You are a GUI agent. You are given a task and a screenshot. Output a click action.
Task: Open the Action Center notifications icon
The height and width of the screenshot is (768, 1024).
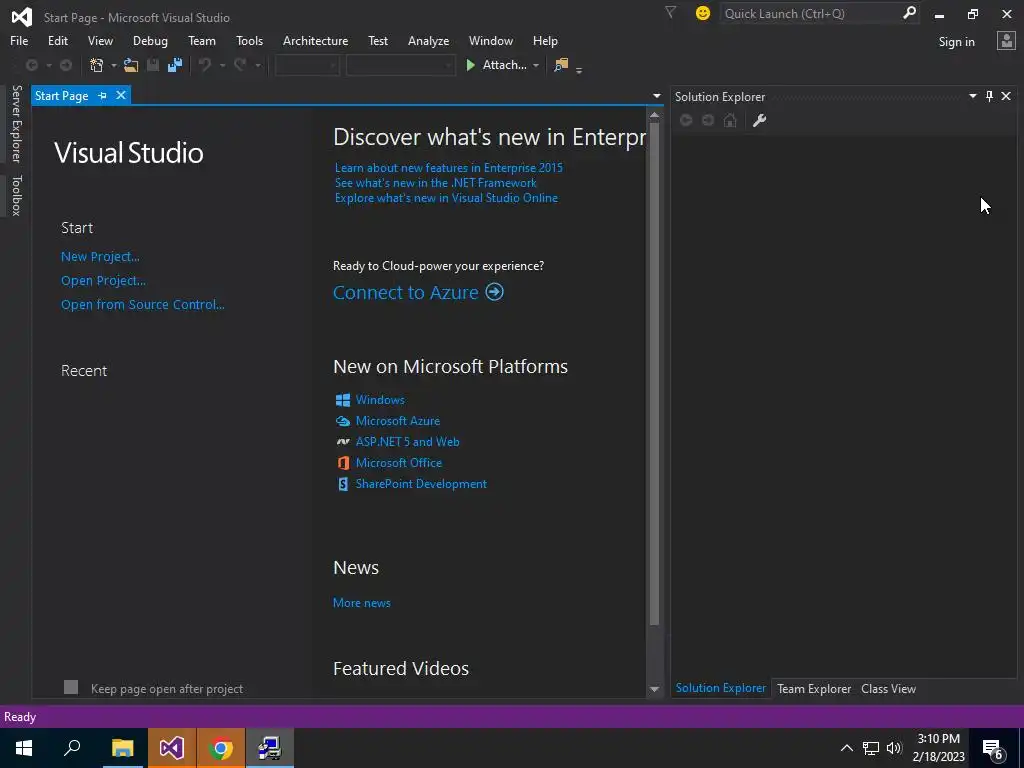[993, 748]
